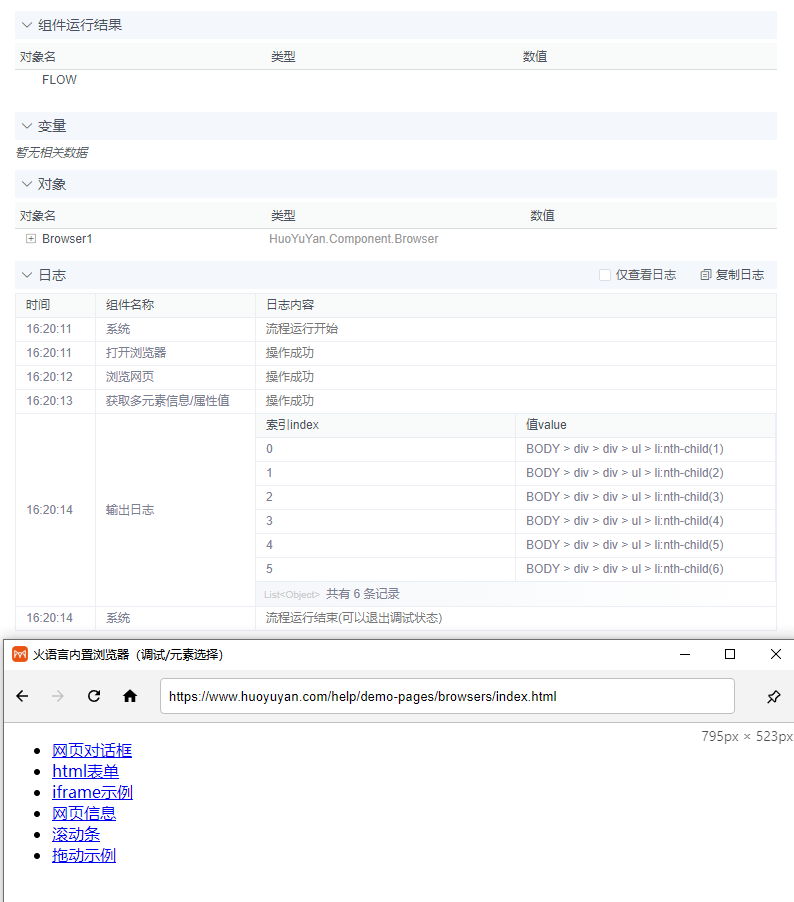Viewport: 794px width, 902px height.
Task: Go to browser home page
Action: [x=130, y=696]
